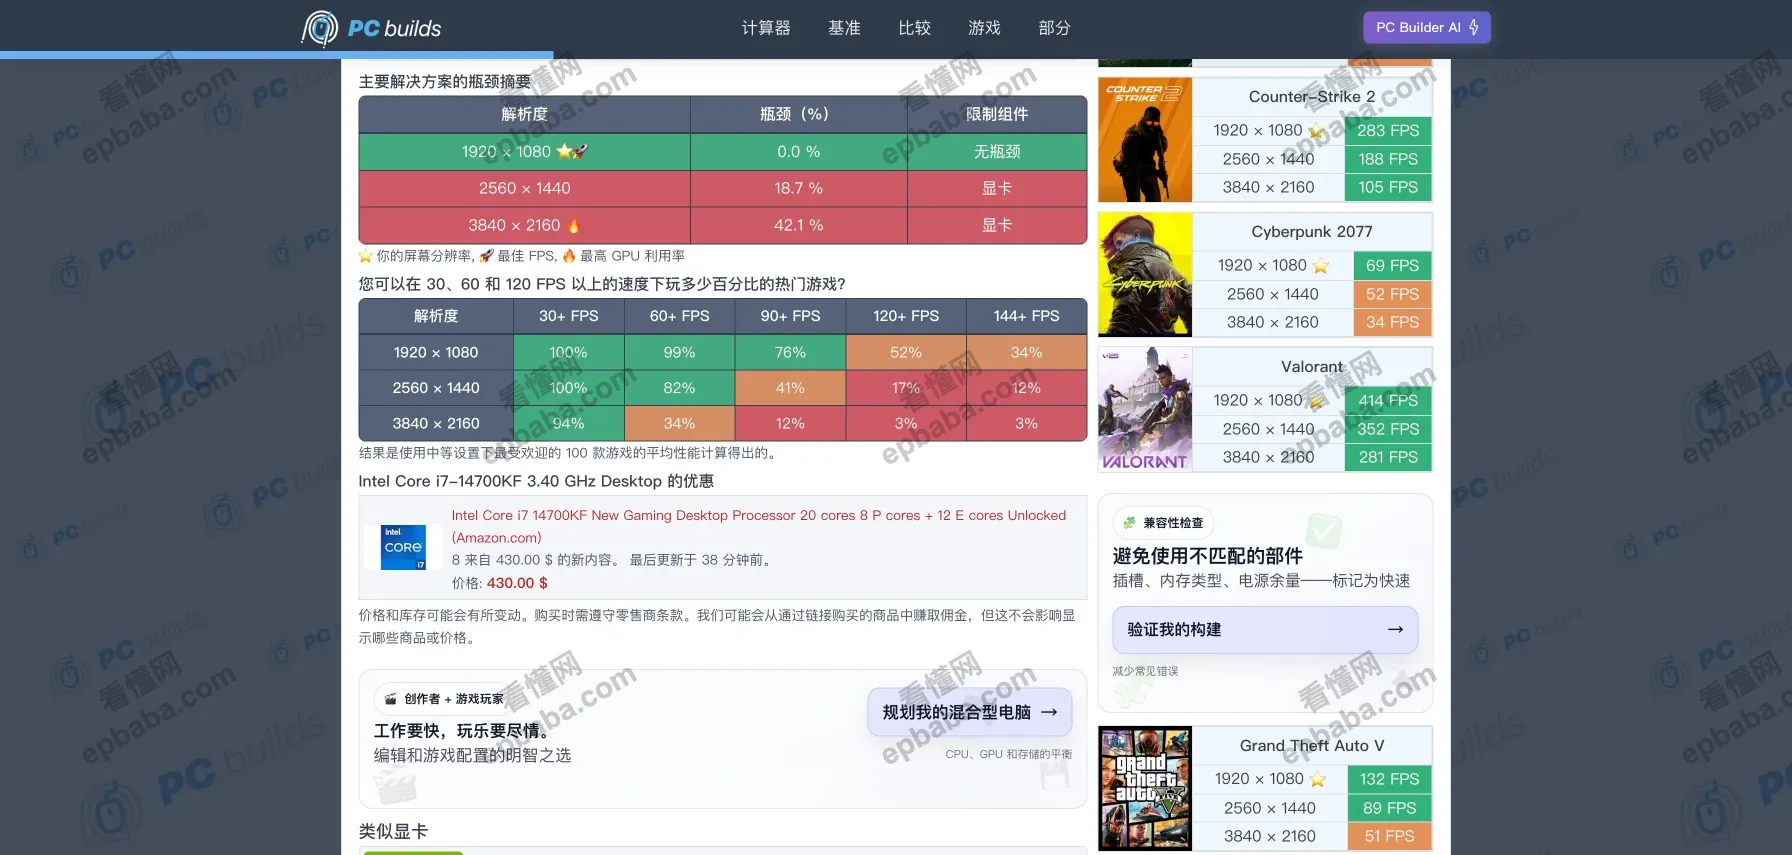Open the Intel Core i7 14700KF Amazon link
Viewport: 1792px width, 855px height.
tap(758, 526)
